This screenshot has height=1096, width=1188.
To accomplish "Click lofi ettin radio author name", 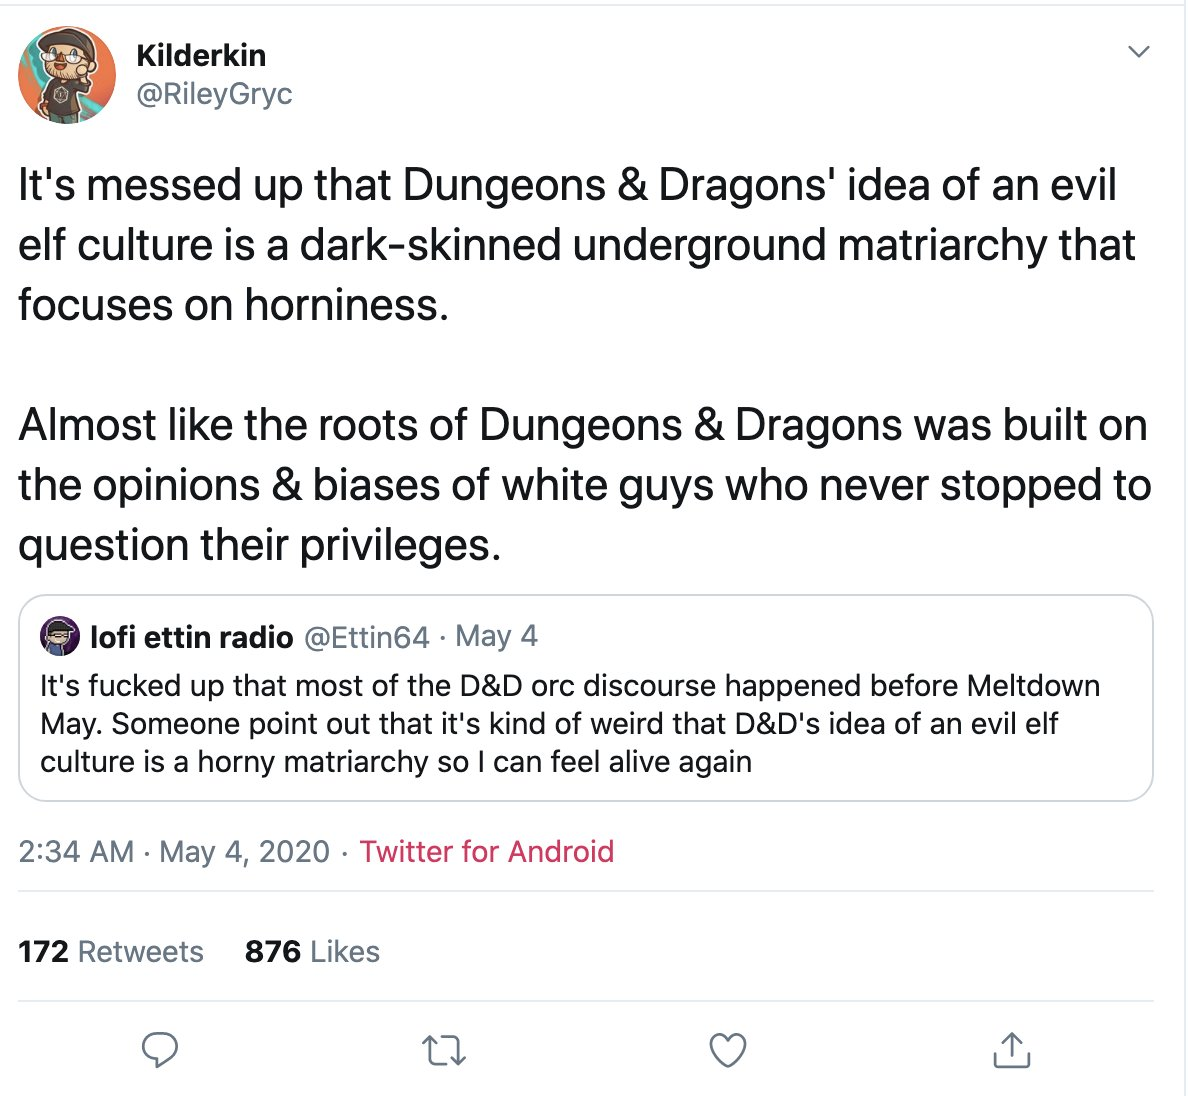I will [x=192, y=637].
